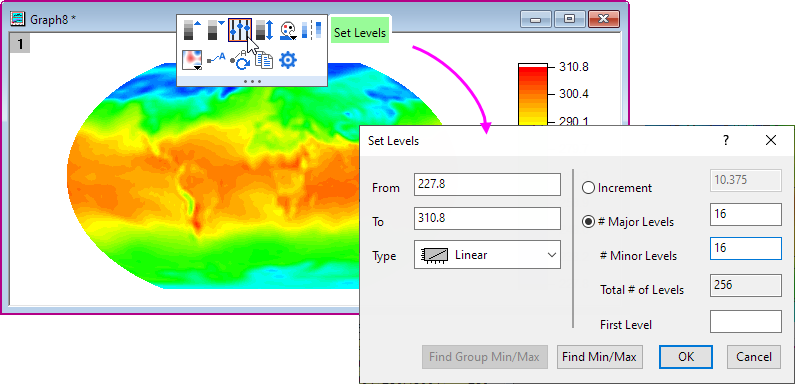Open the color palette dropdown icon
This screenshot has width=800, height=390.
pos(288,30)
